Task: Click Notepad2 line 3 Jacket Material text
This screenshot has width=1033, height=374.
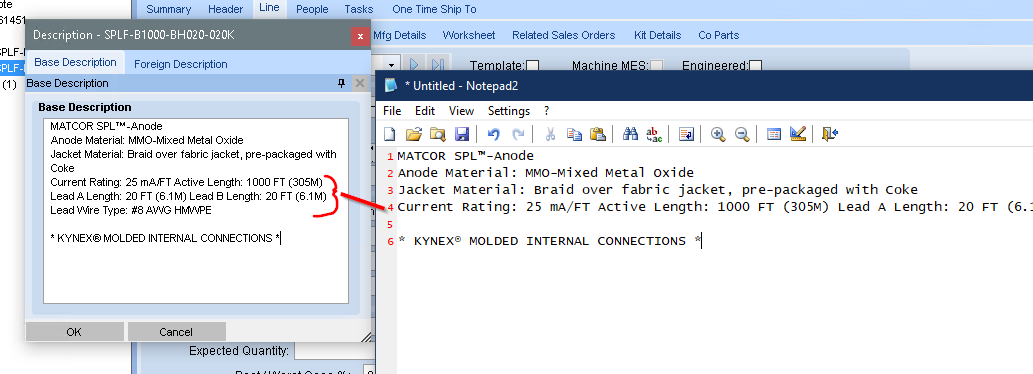Action: (657, 190)
